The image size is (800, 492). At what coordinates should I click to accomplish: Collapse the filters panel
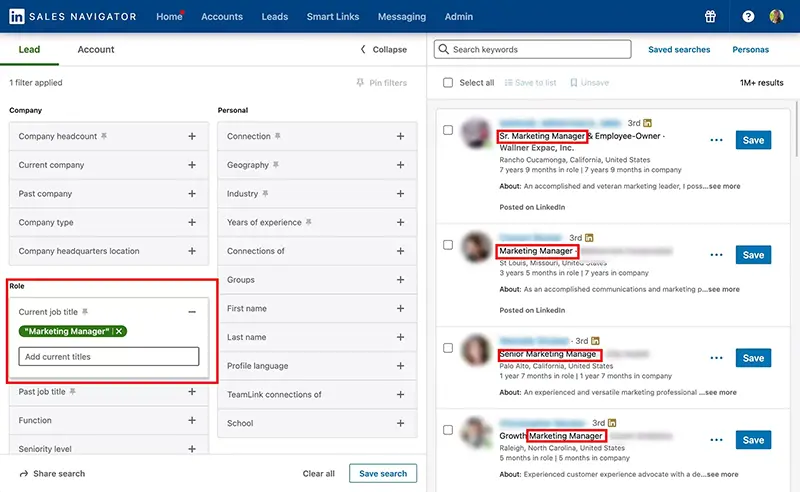[x=384, y=50]
